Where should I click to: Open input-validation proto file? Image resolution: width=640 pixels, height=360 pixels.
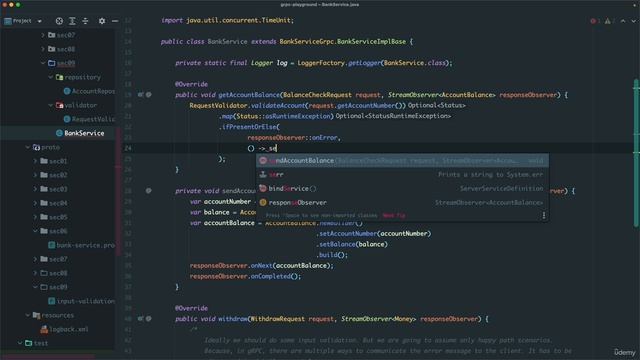point(82,301)
